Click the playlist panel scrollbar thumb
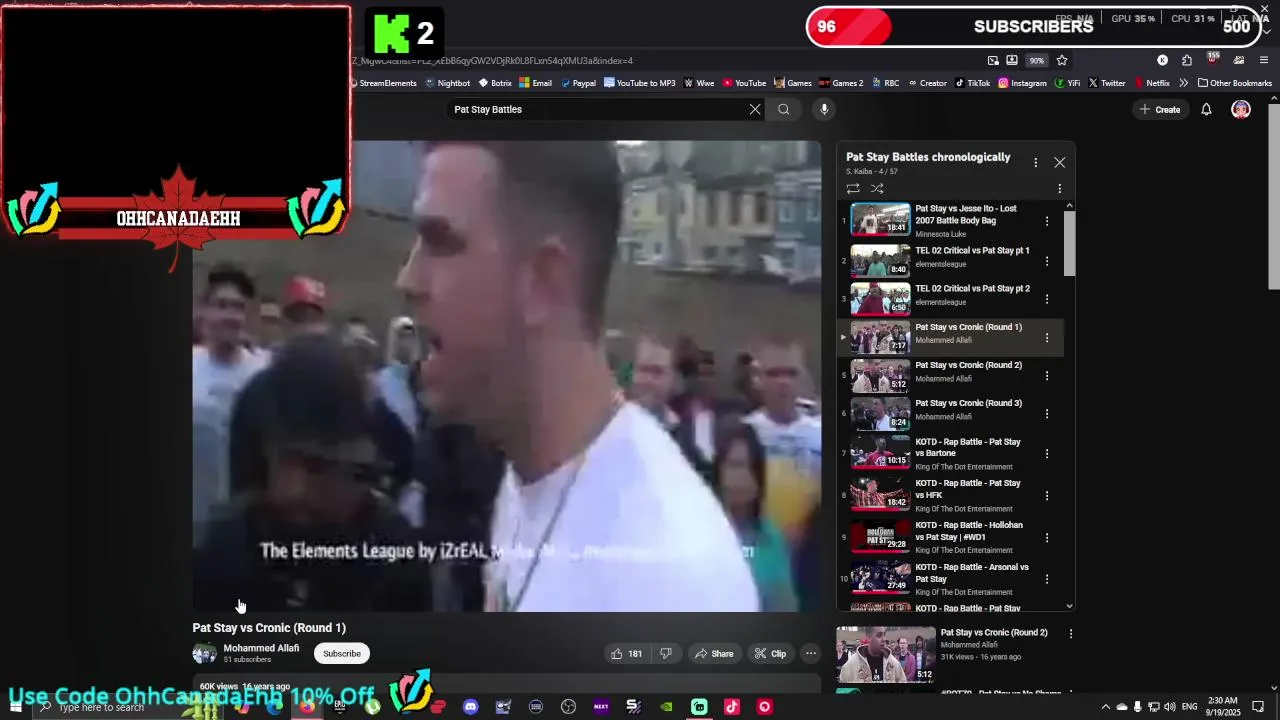 (1070, 243)
